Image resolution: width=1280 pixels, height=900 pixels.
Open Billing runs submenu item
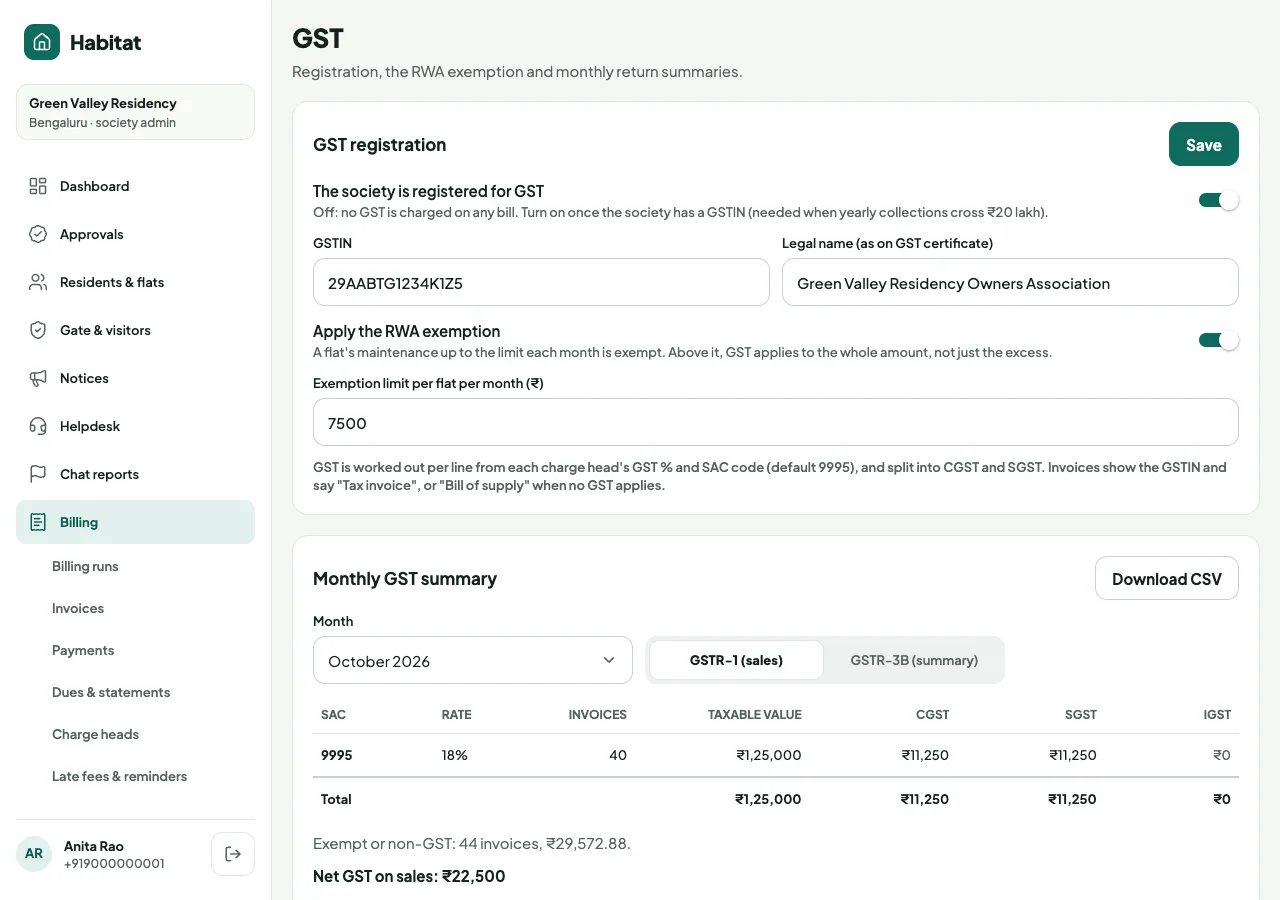pos(85,566)
